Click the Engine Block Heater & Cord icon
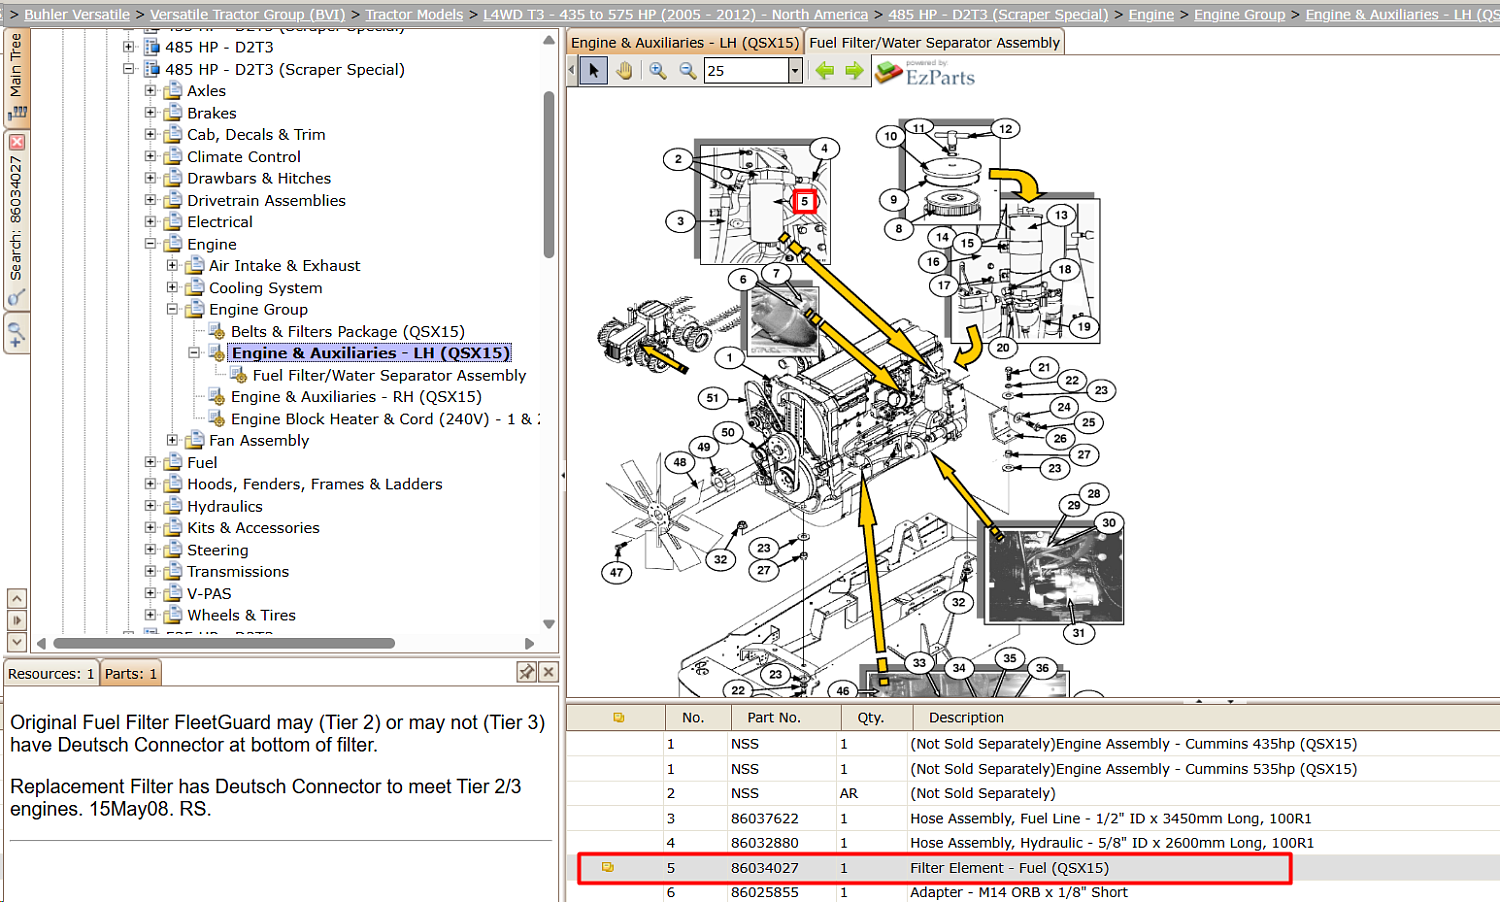The width and height of the screenshot is (1500, 902). (216, 419)
